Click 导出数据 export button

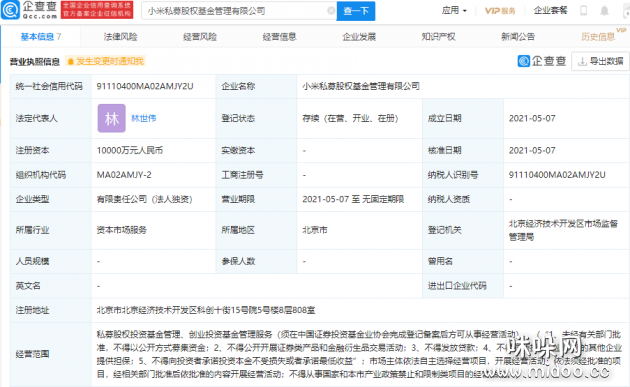(600, 61)
